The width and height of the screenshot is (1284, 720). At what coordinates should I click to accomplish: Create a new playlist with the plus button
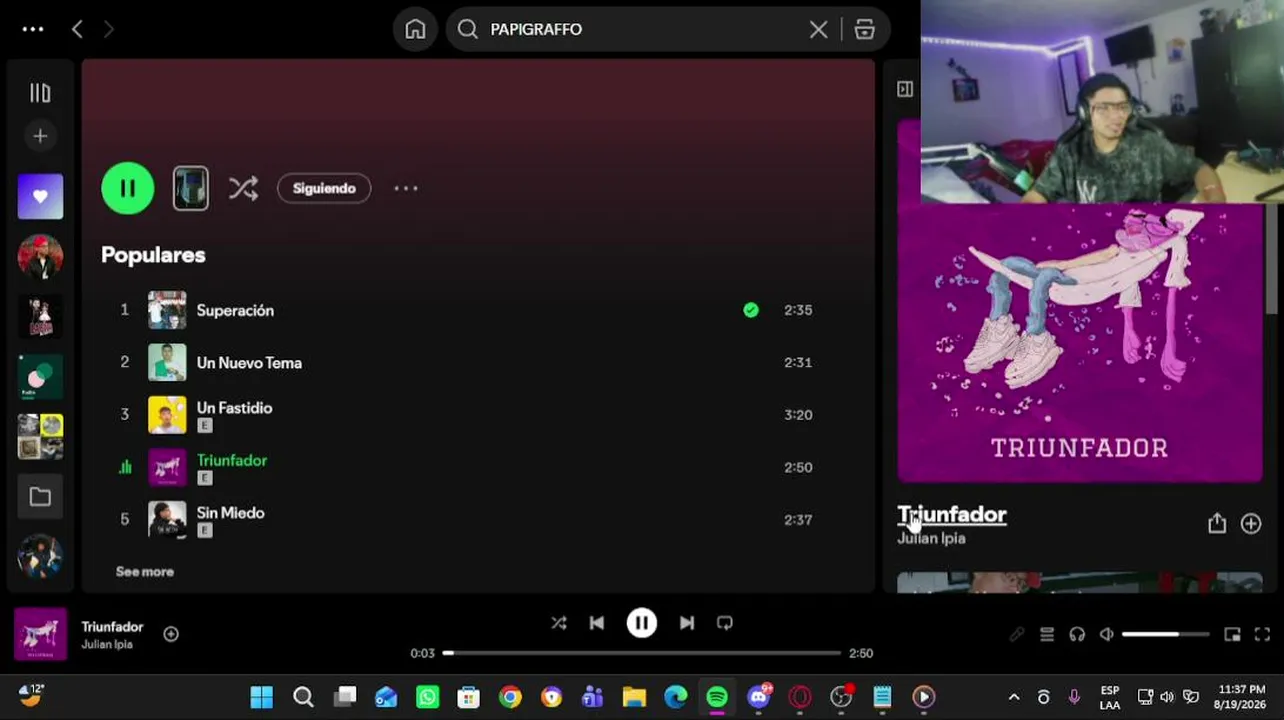(x=40, y=136)
